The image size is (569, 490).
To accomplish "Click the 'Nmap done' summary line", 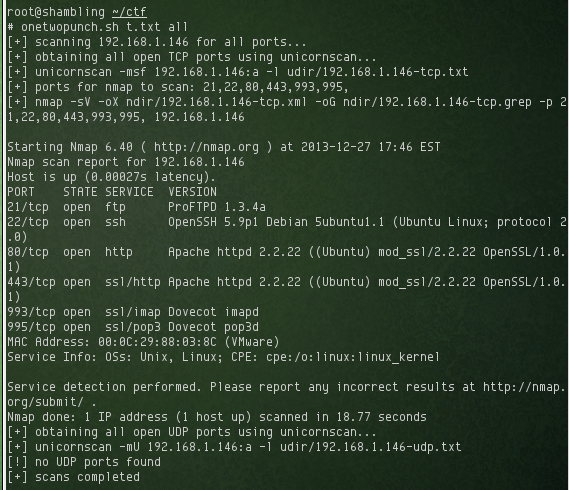I will 217,417.
